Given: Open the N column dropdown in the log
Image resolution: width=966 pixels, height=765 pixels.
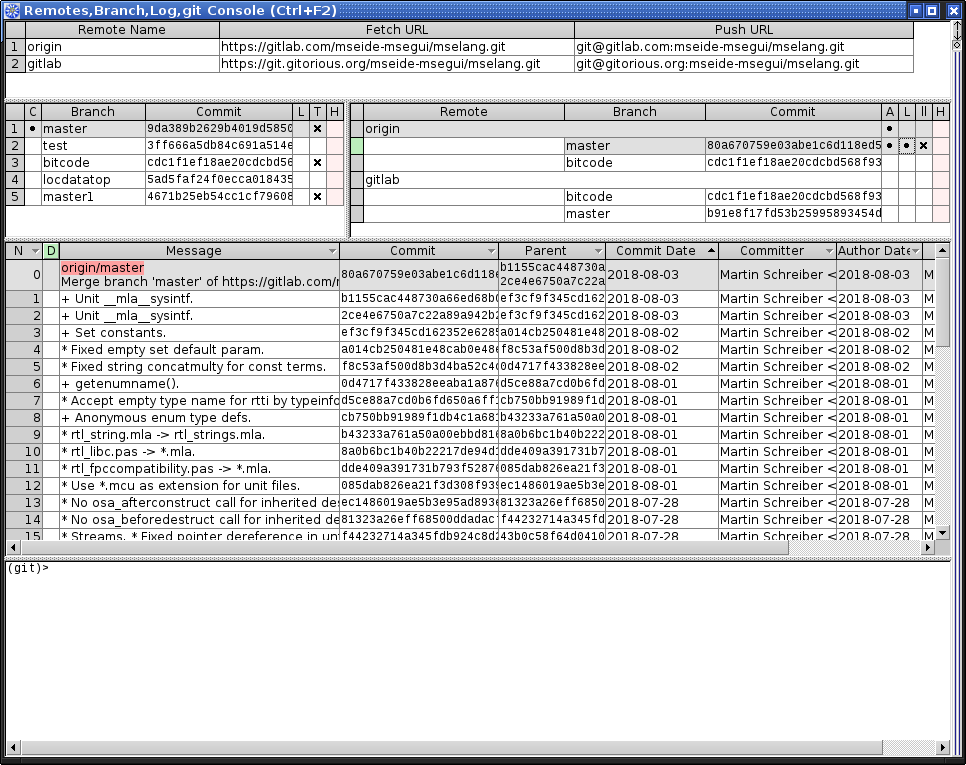Looking at the screenshot, I should (35, 251).
